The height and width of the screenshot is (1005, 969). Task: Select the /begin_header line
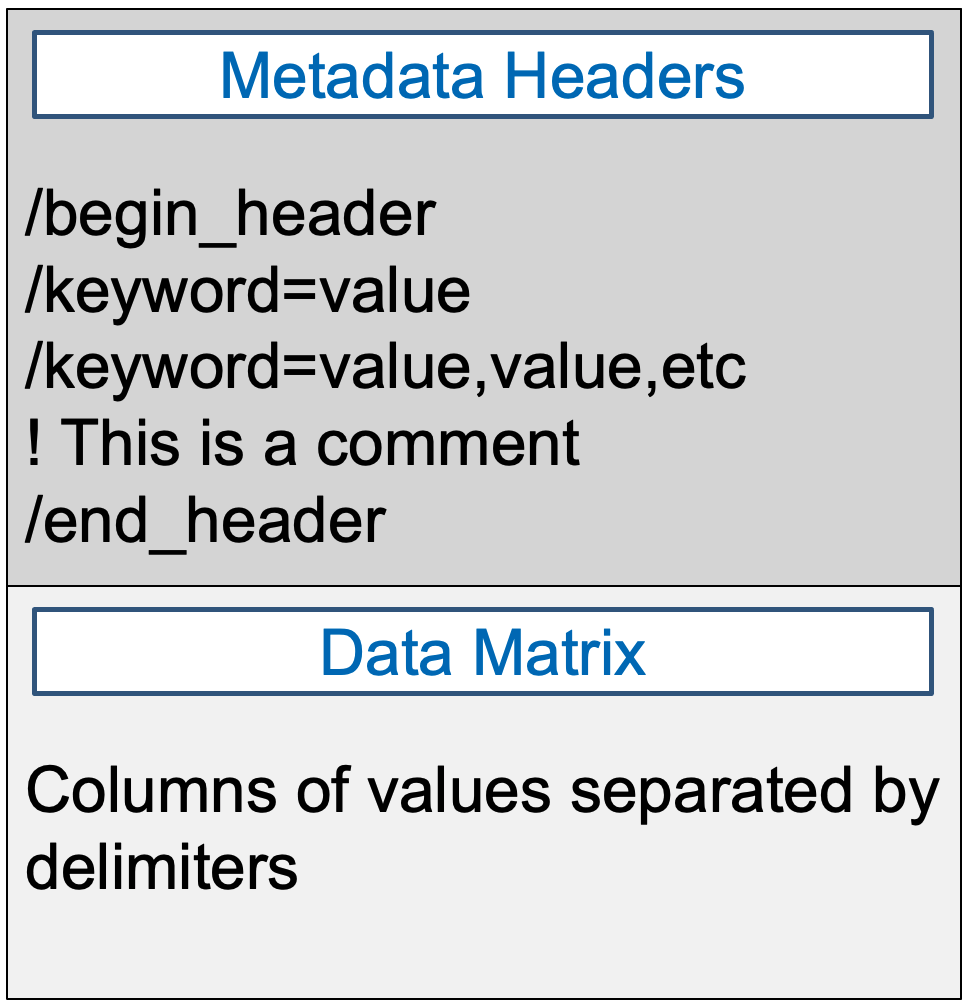(x=230, y=214)
